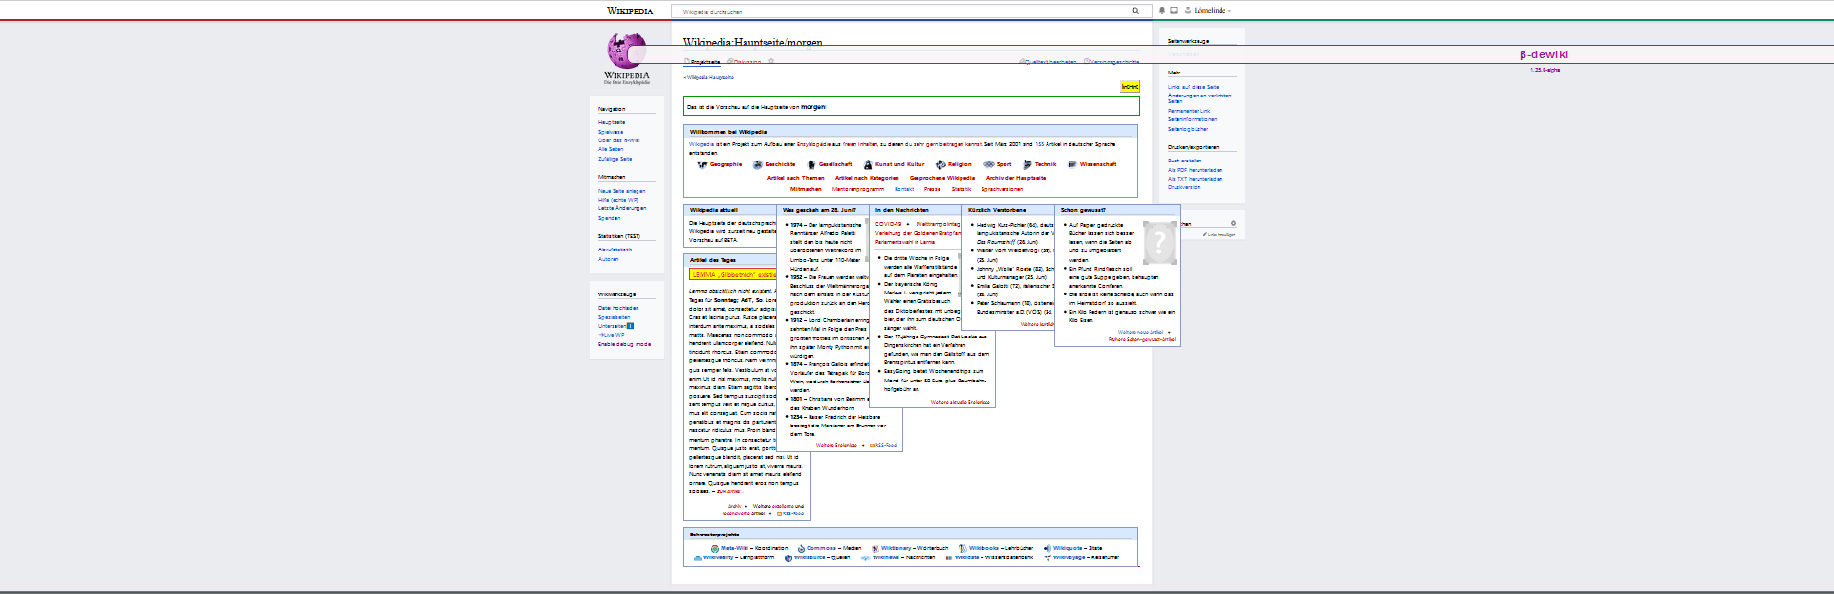1834x594 pixels.
Task: Click the yellow button above the preview notice
Action: [1130, 87]
